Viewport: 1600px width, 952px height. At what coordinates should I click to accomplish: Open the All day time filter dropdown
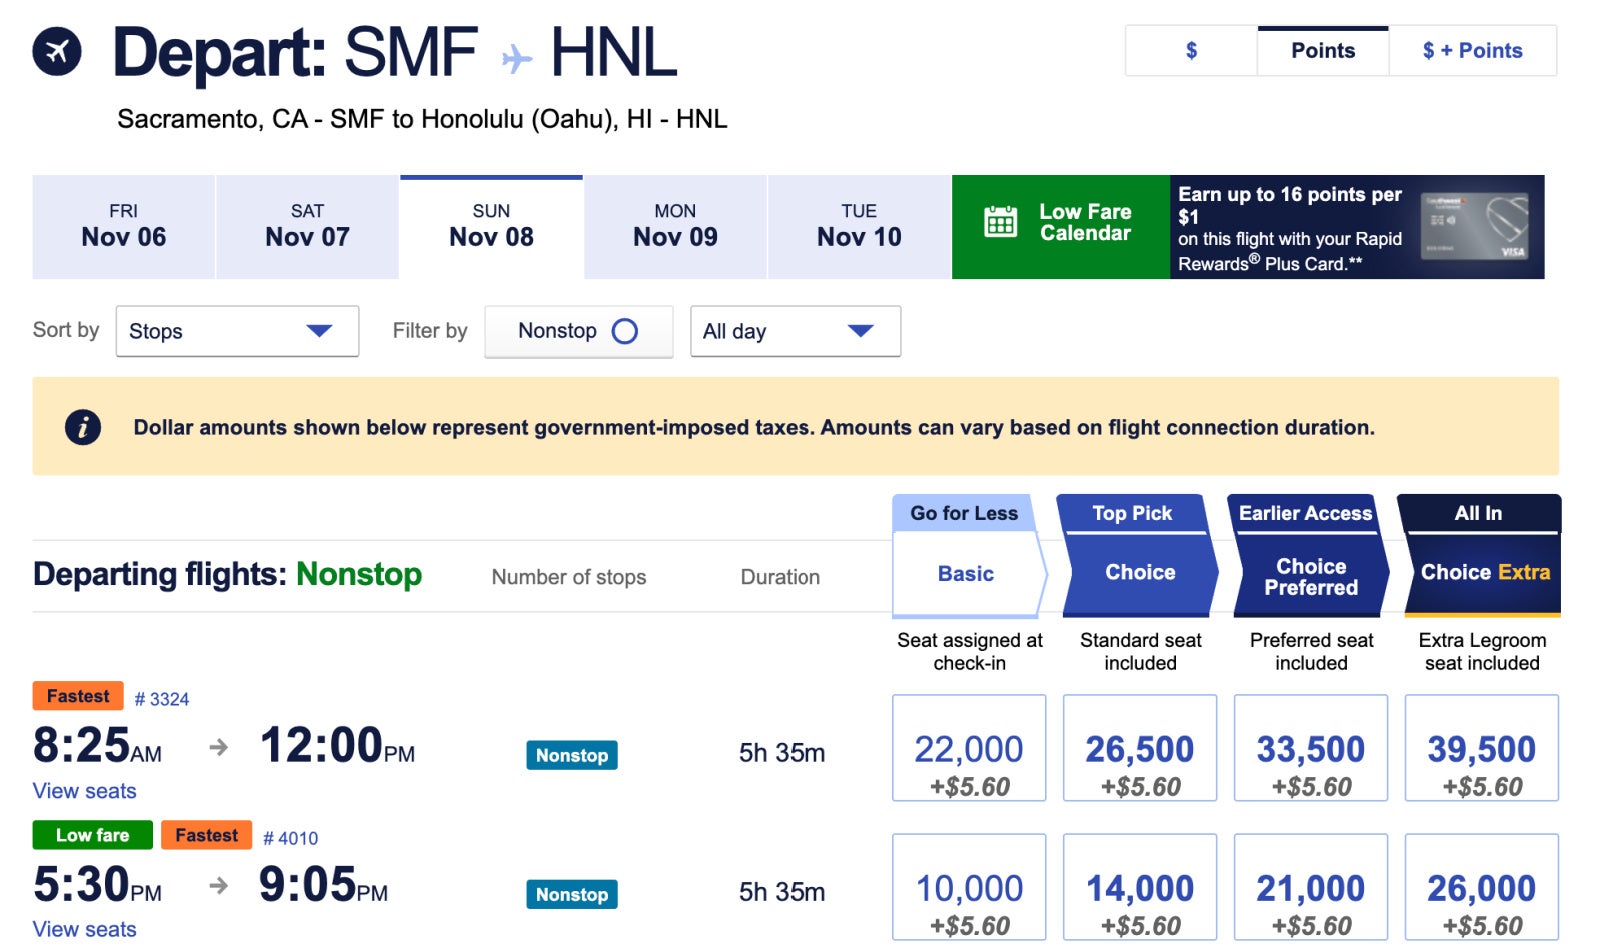point(795,331)
